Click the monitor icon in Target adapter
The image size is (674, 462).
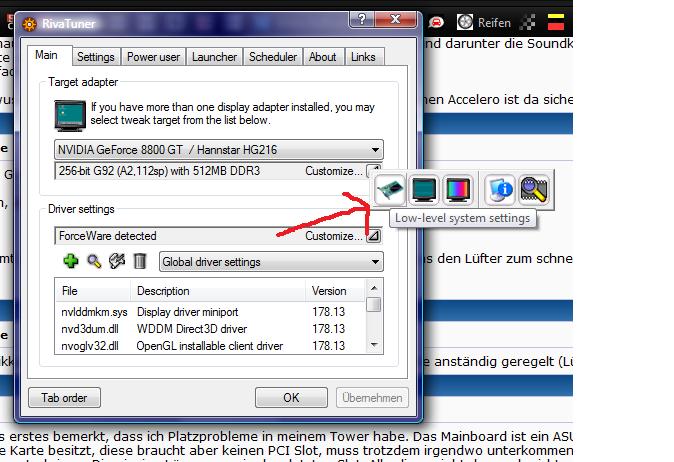pyautogui.click(x=70, y=115)
